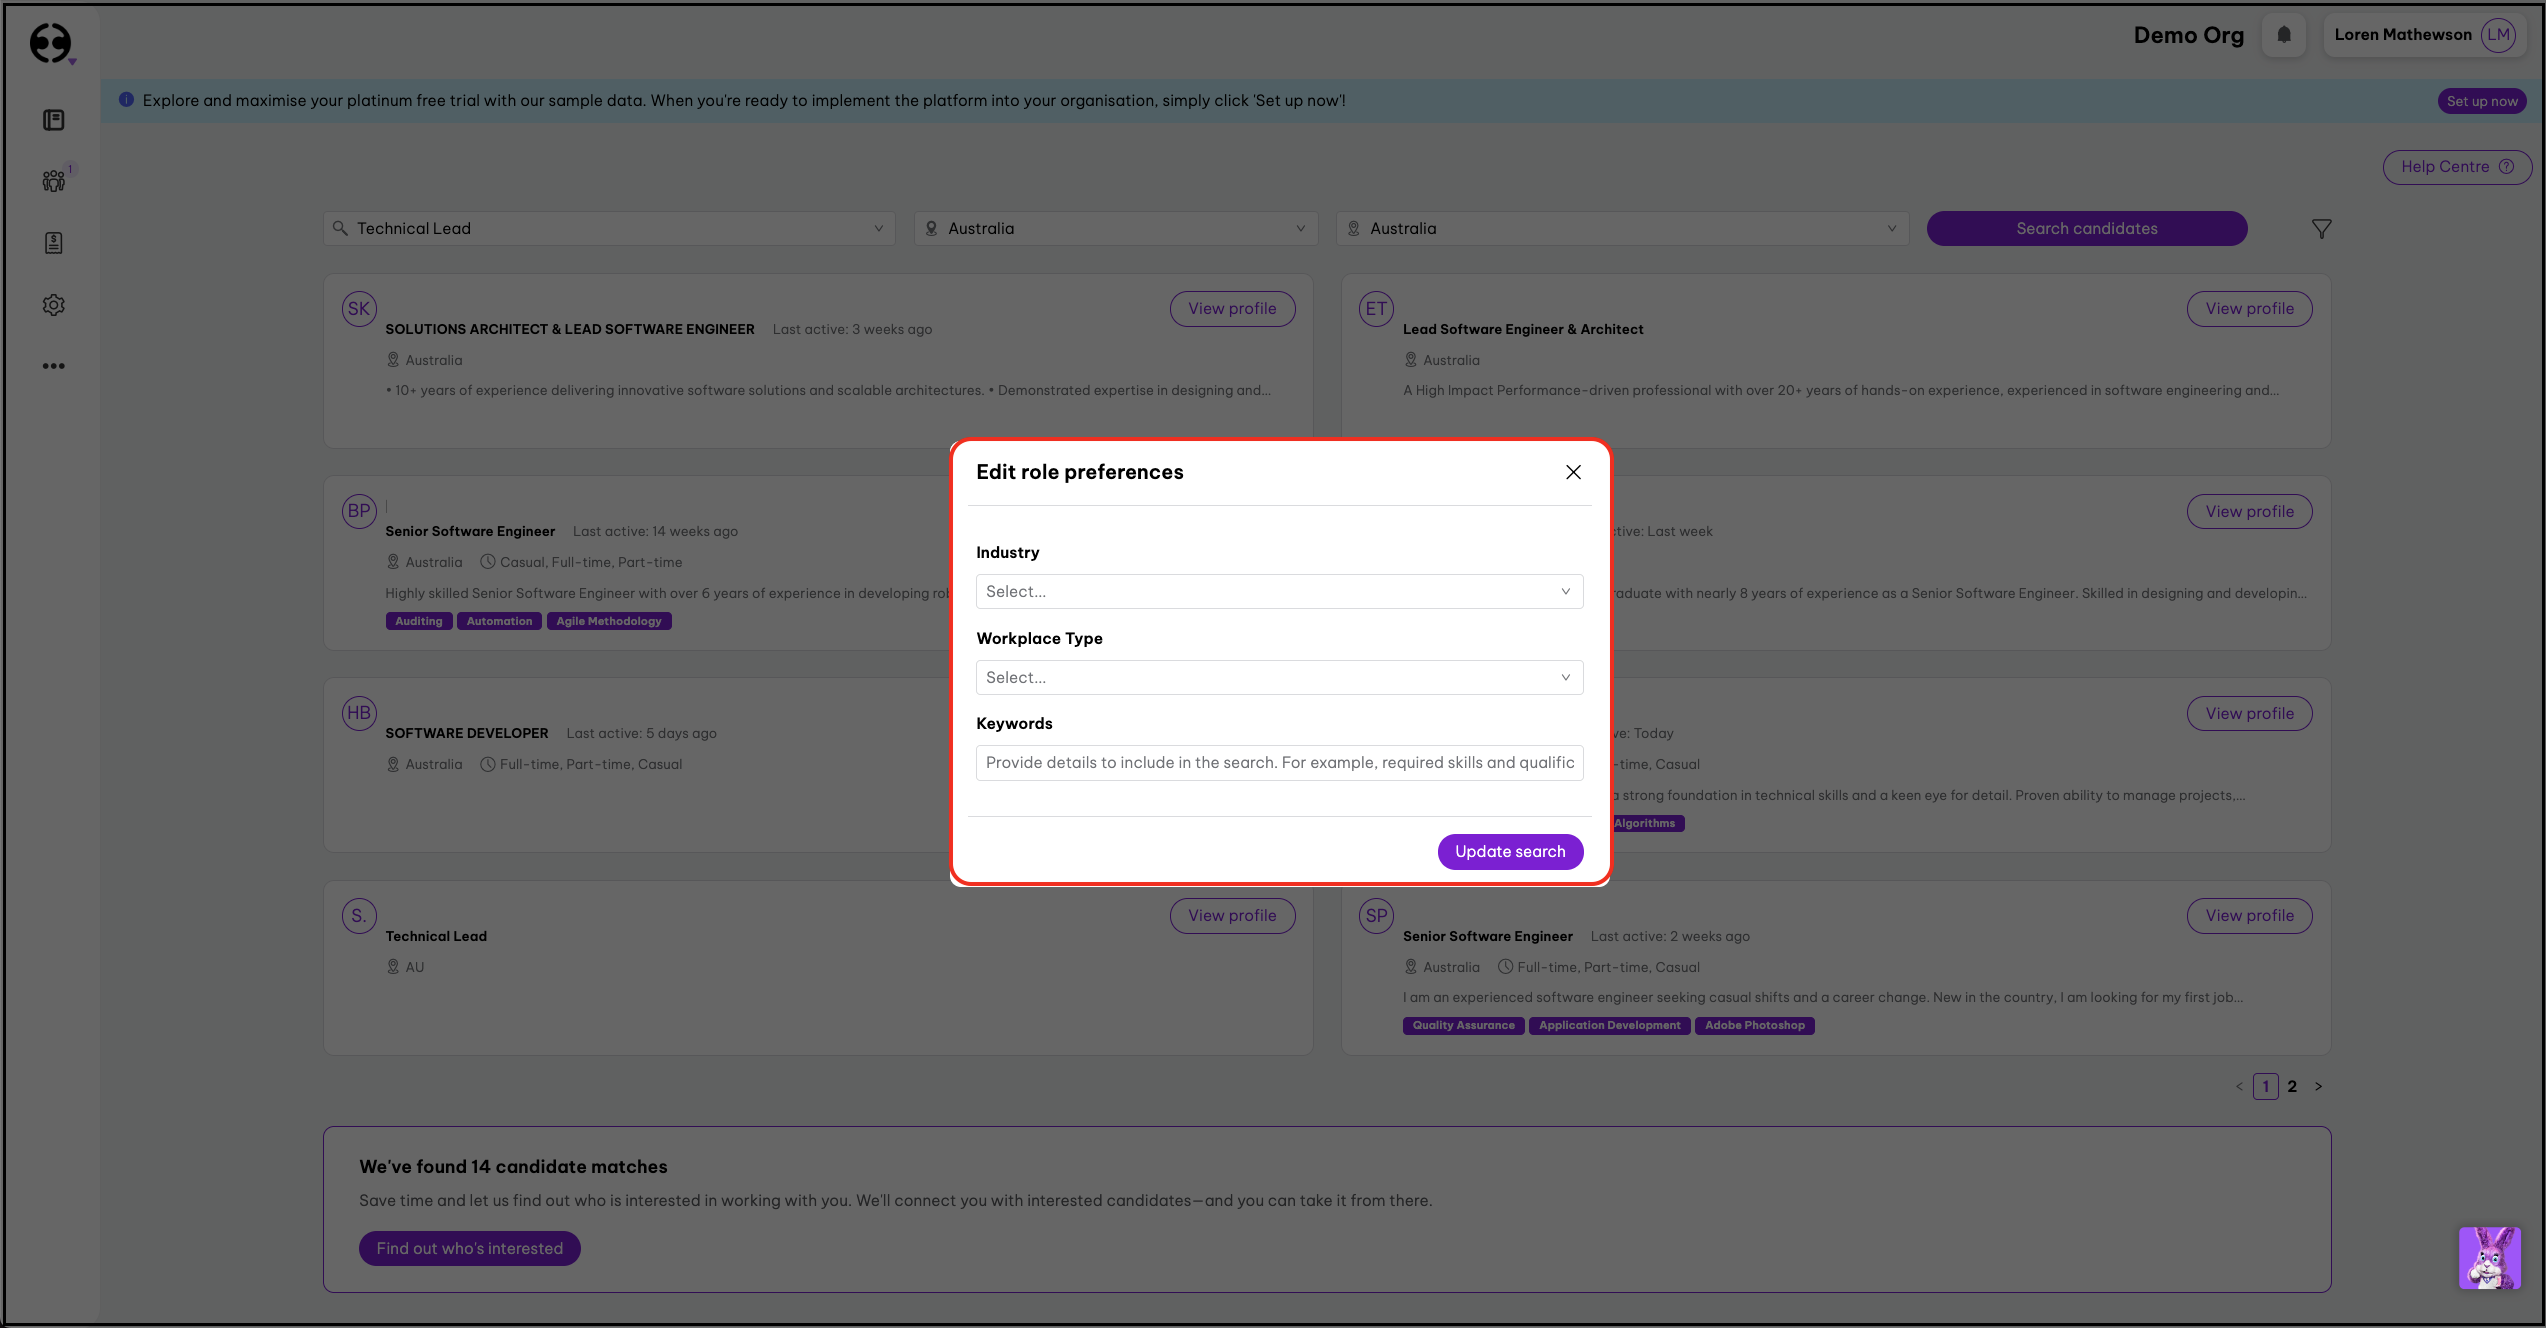
Task: Open the Industry dropdown
Action: pos(1278,591)
